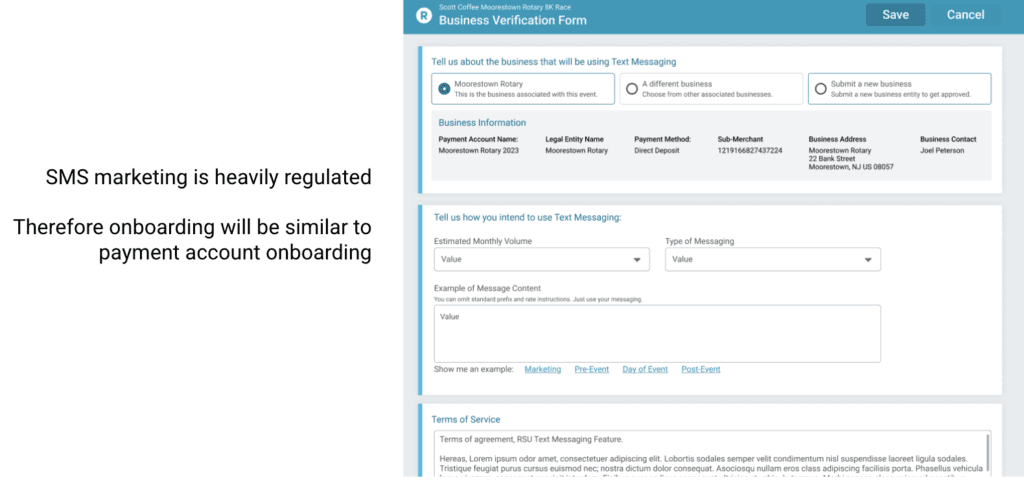Select Submit a new business option
1024x480 pixels.
click(820, 89)
